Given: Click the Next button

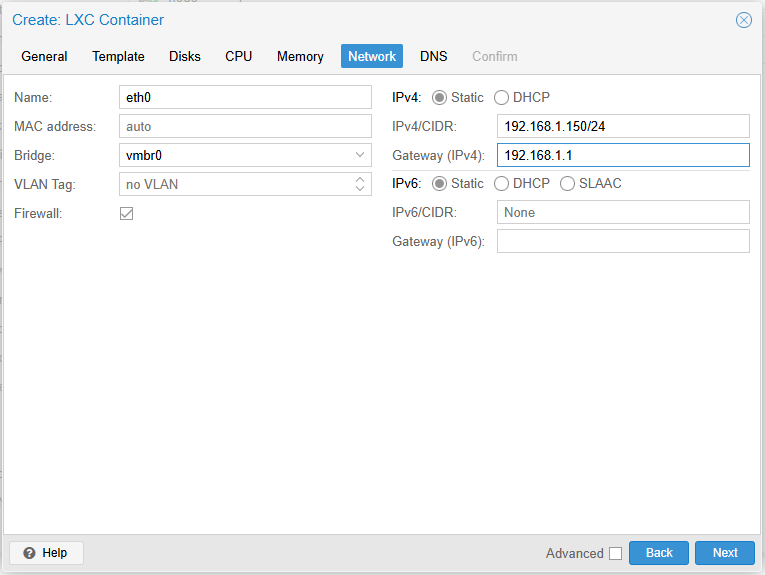Looking at the screenshot, I should pos(725,553).
